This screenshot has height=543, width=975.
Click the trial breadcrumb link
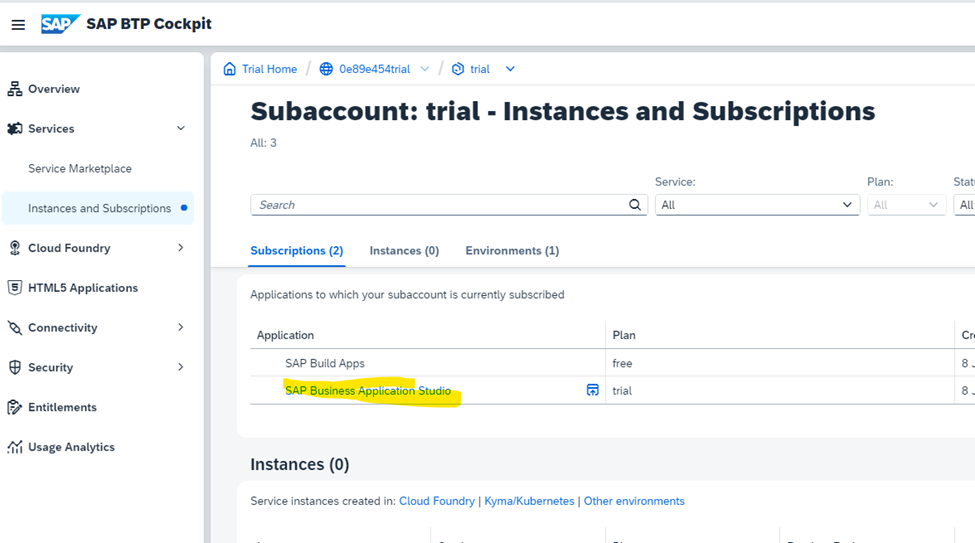tap(479, 69)
